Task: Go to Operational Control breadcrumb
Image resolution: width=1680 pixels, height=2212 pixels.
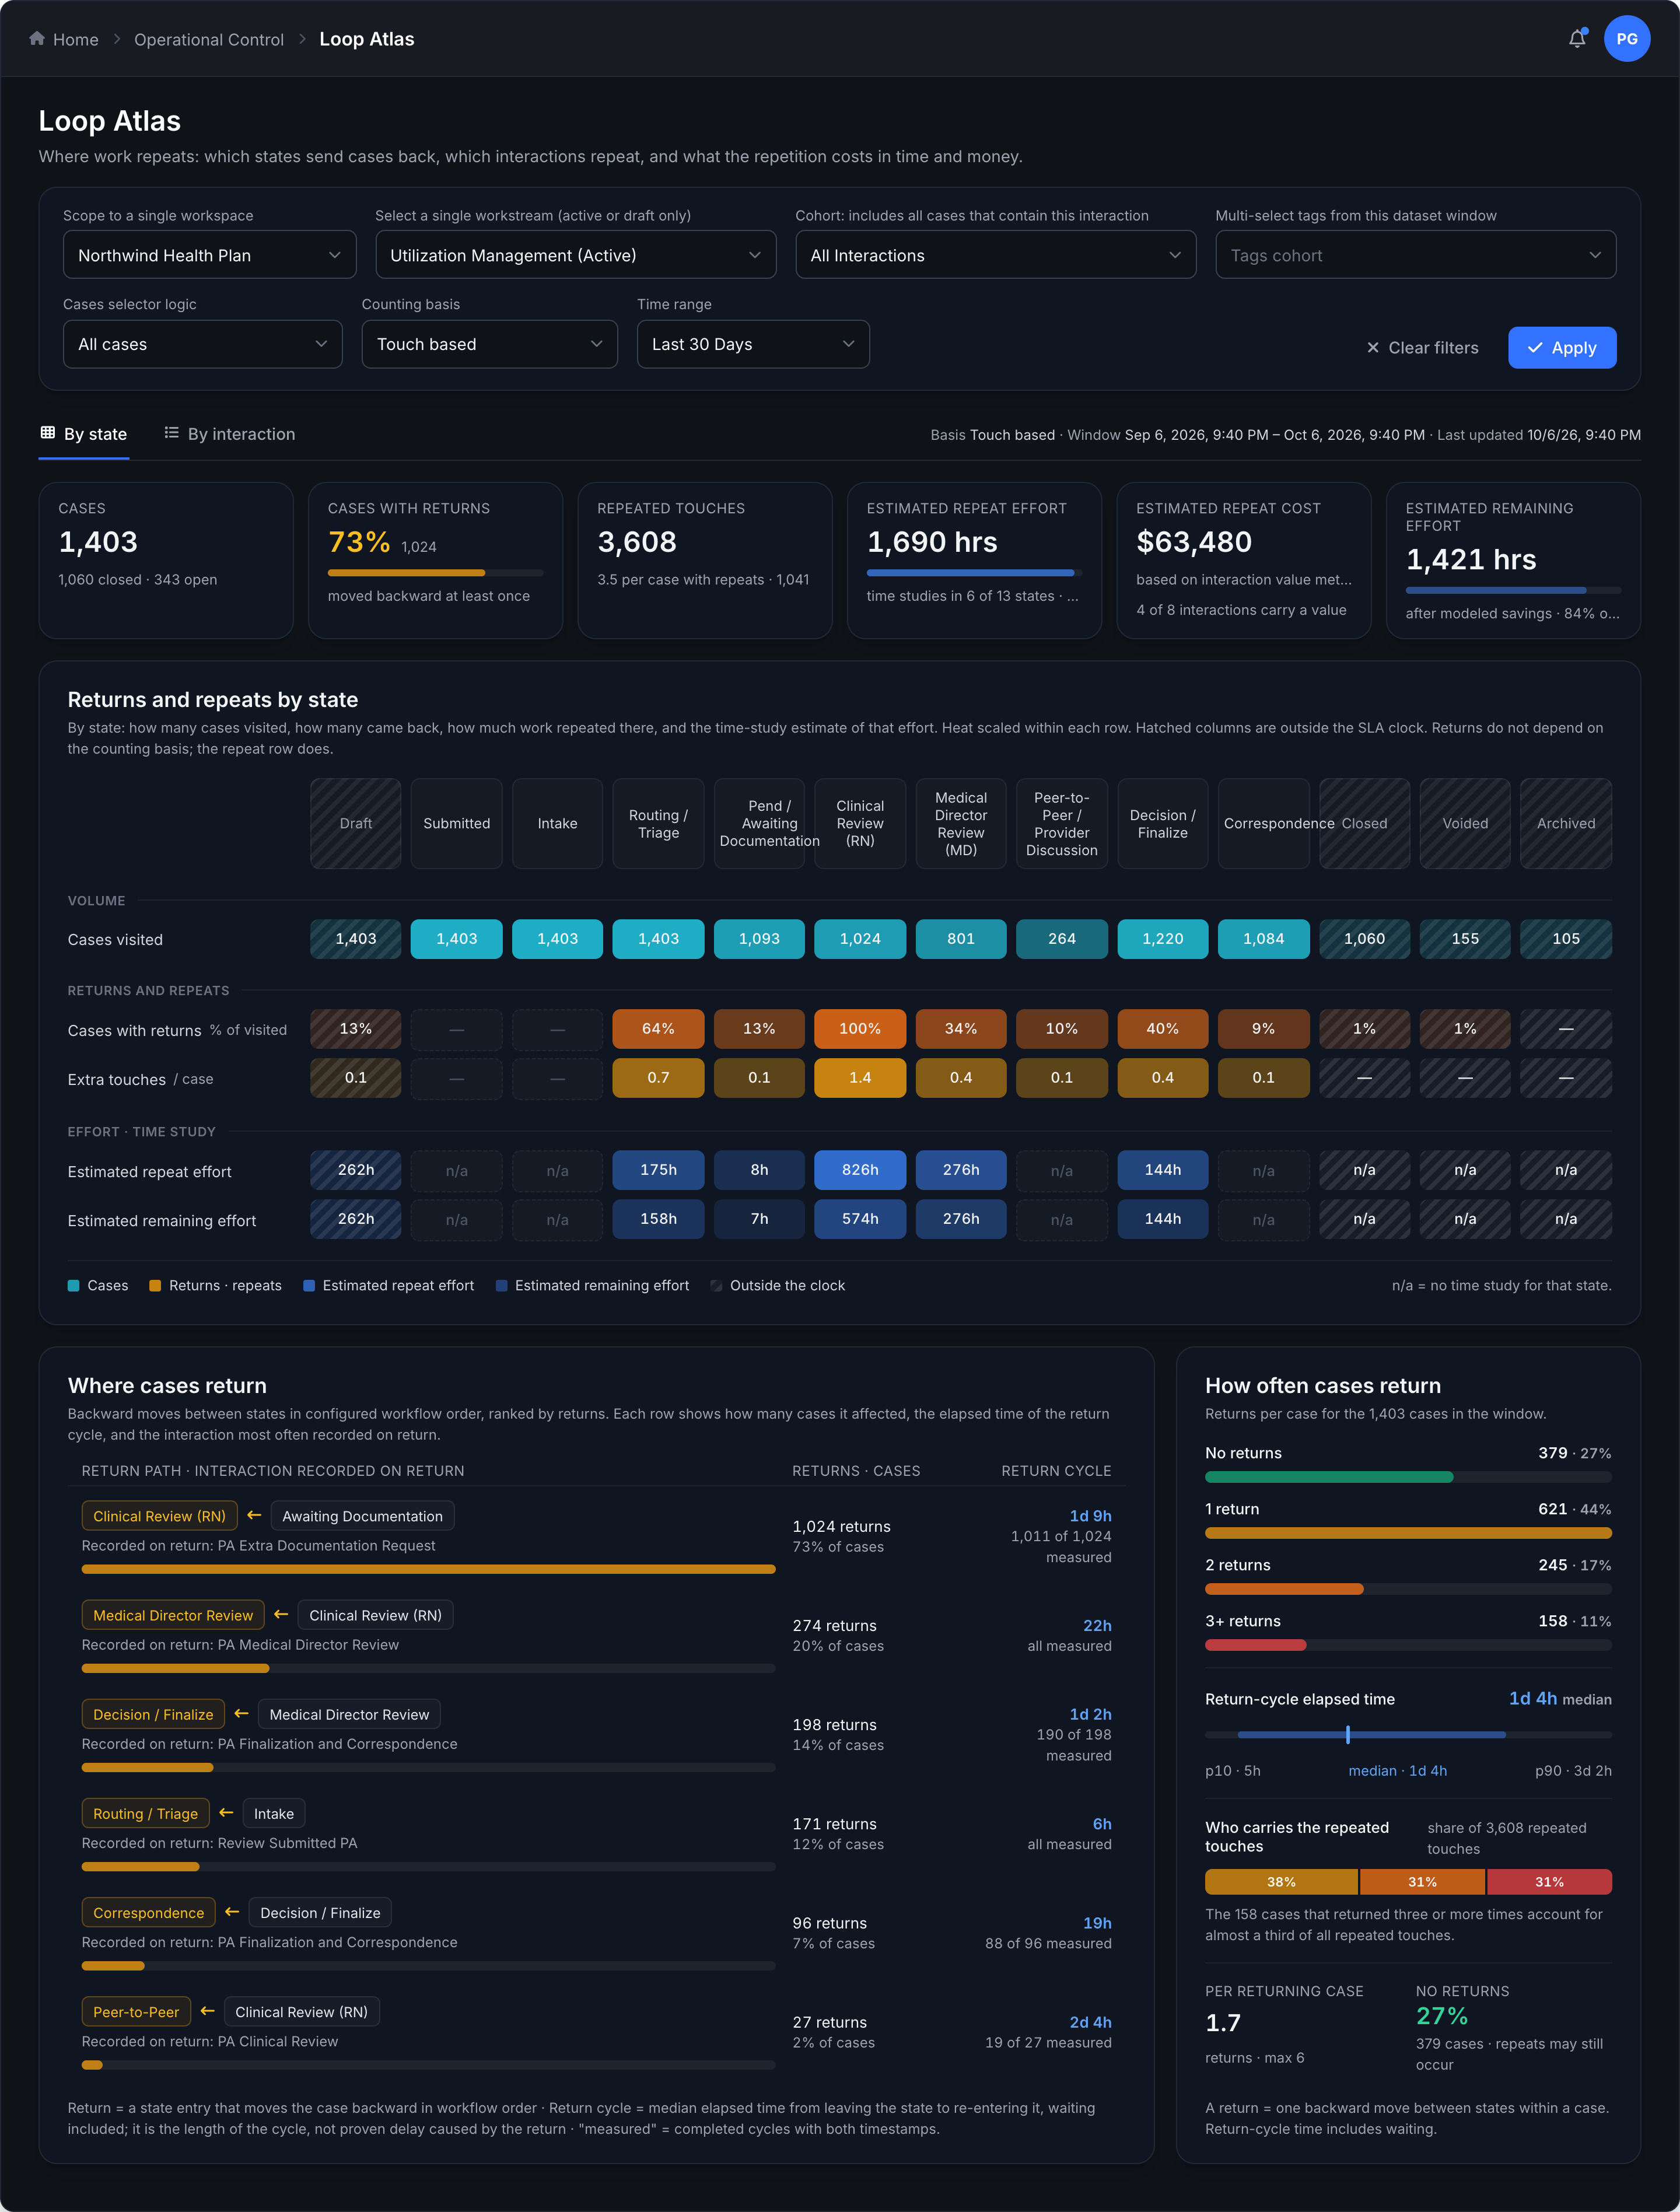Action: (209, 39)
